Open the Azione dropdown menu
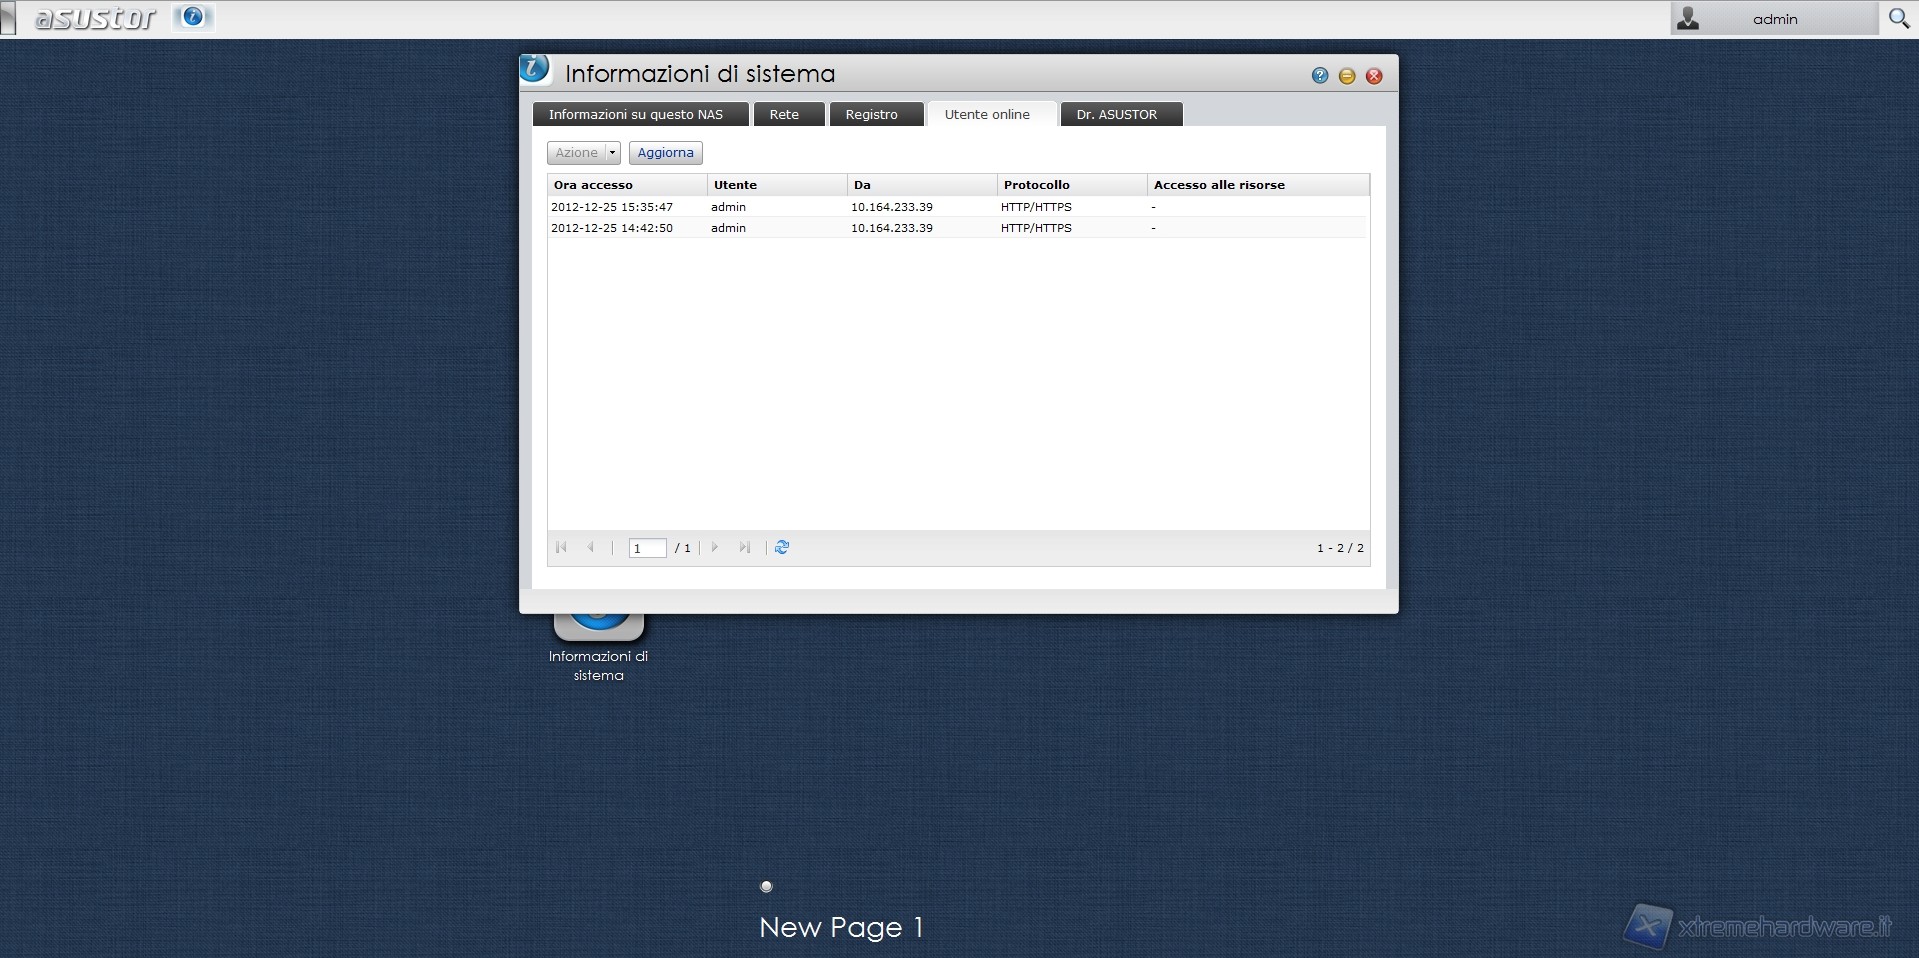 point(584,153)
